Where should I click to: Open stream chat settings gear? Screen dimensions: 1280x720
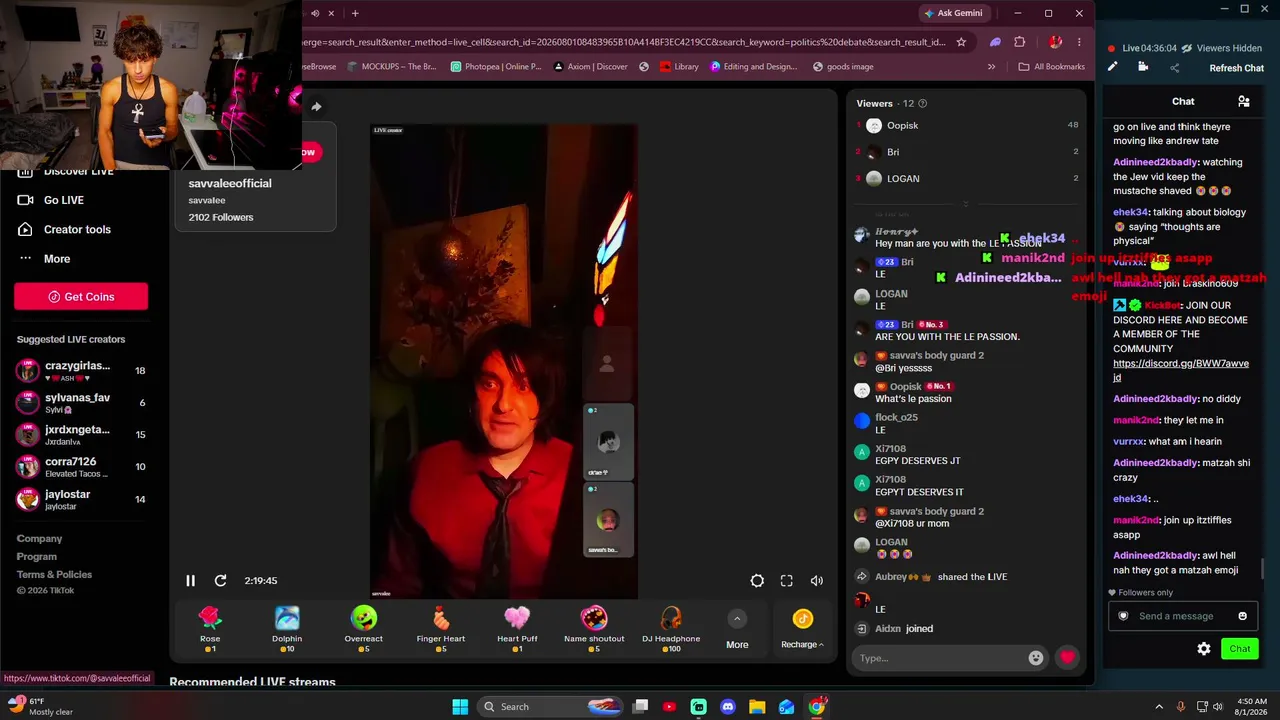[x=1204, y=649]
